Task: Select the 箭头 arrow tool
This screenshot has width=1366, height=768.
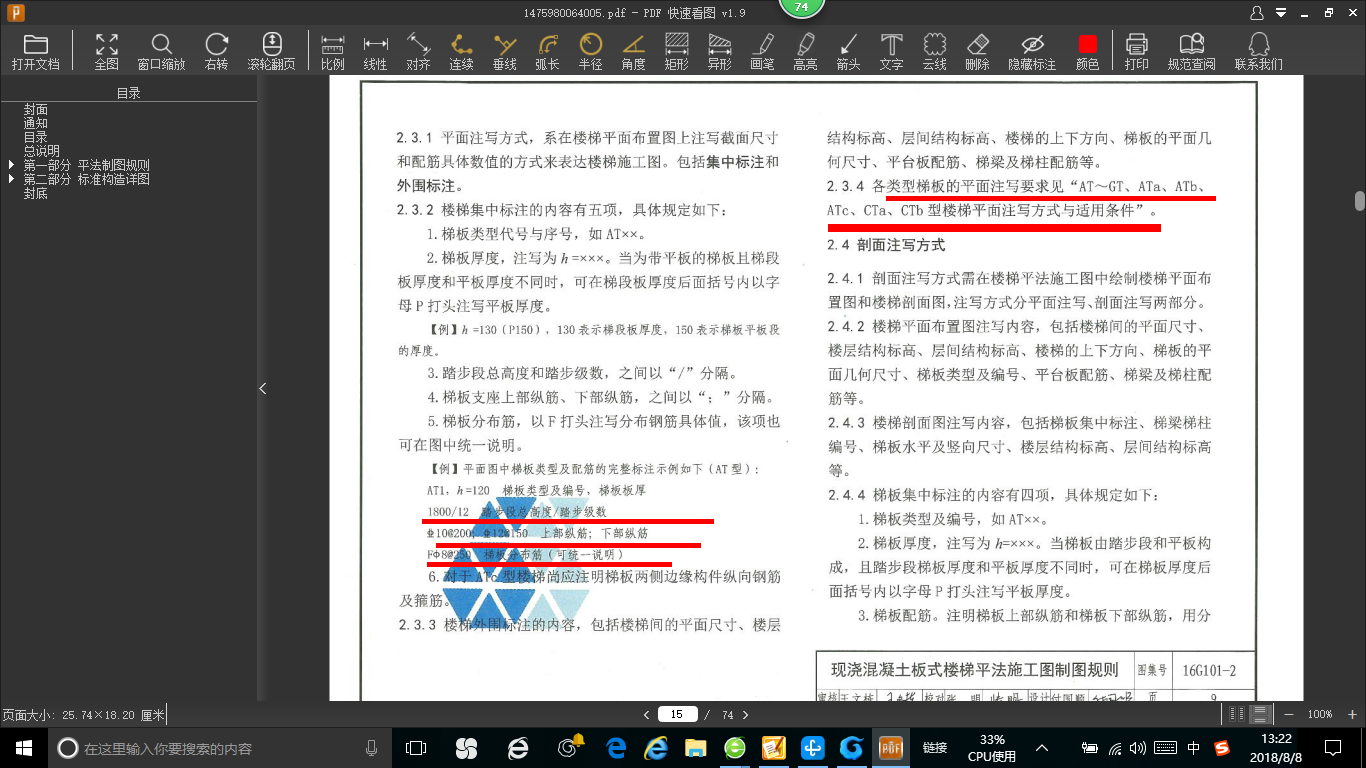Action: pyautogui.click(x=848, y=51)
